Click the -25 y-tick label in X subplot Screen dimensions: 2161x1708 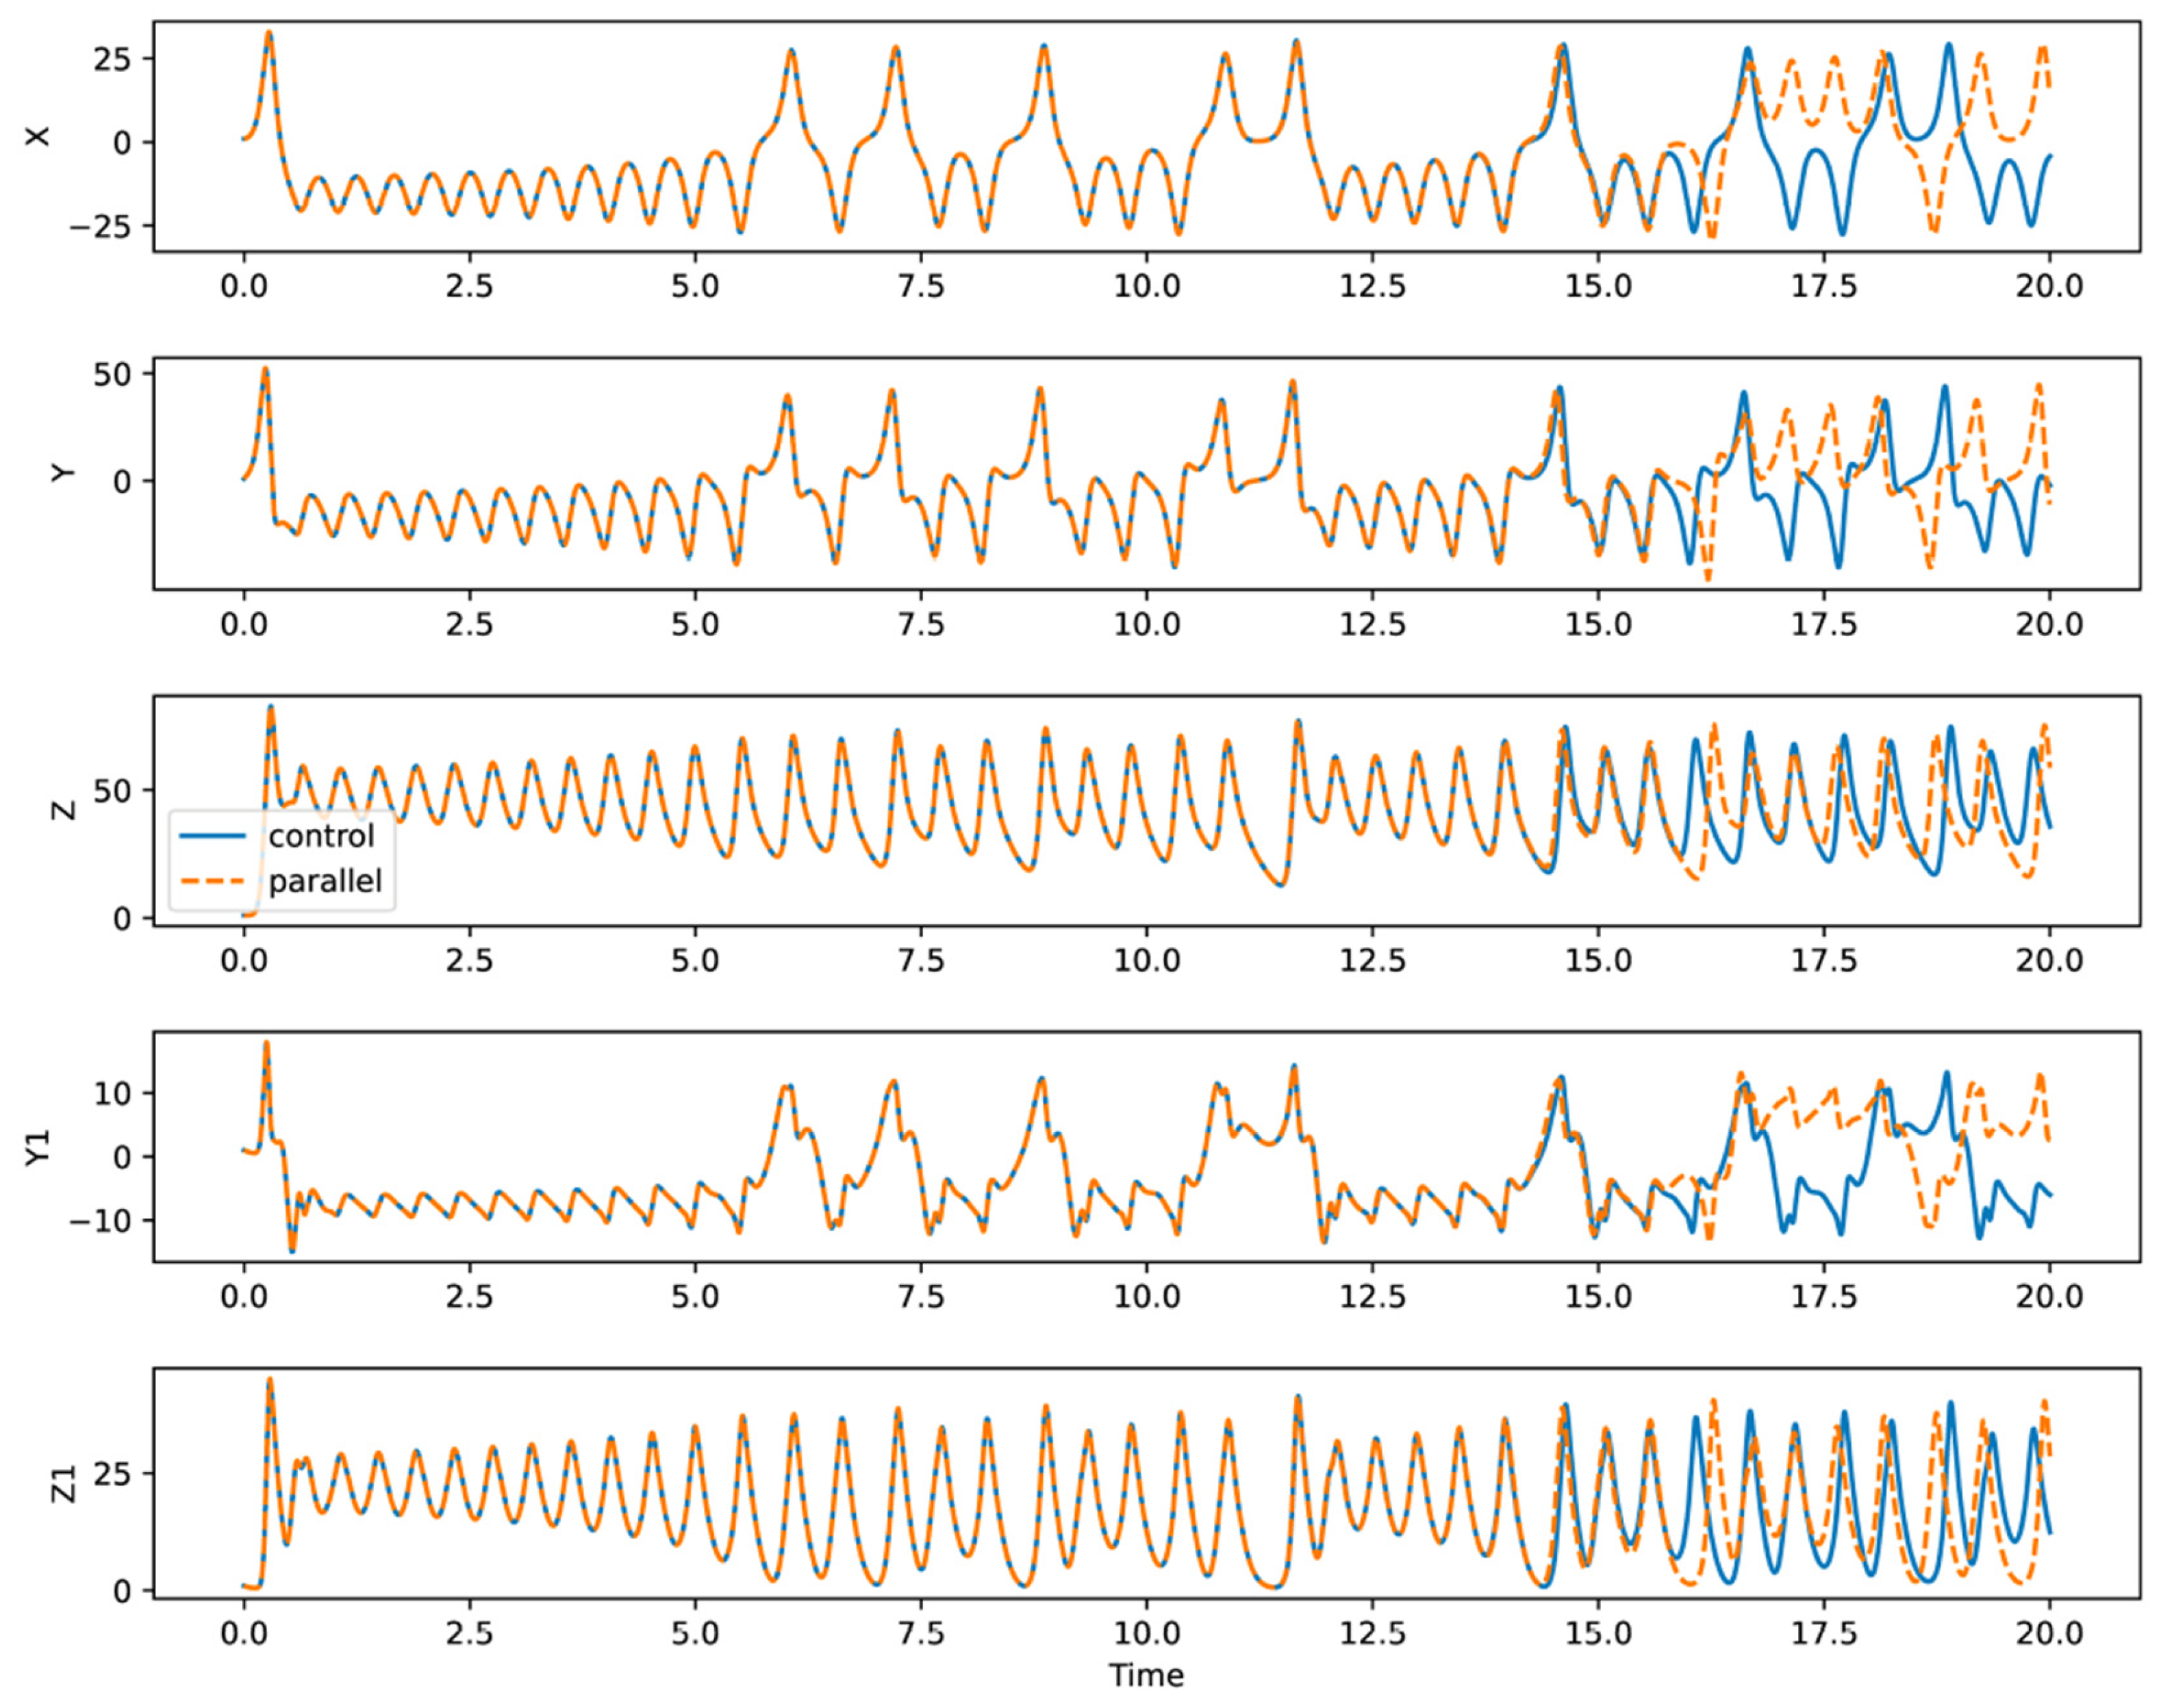pos(100,227)
